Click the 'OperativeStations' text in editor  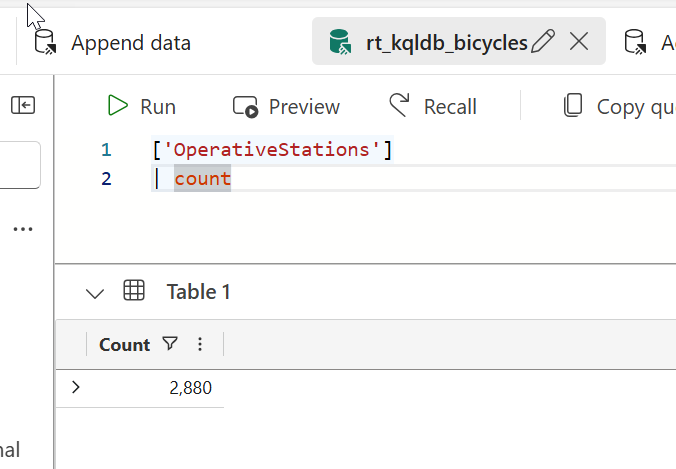point(272,150)
